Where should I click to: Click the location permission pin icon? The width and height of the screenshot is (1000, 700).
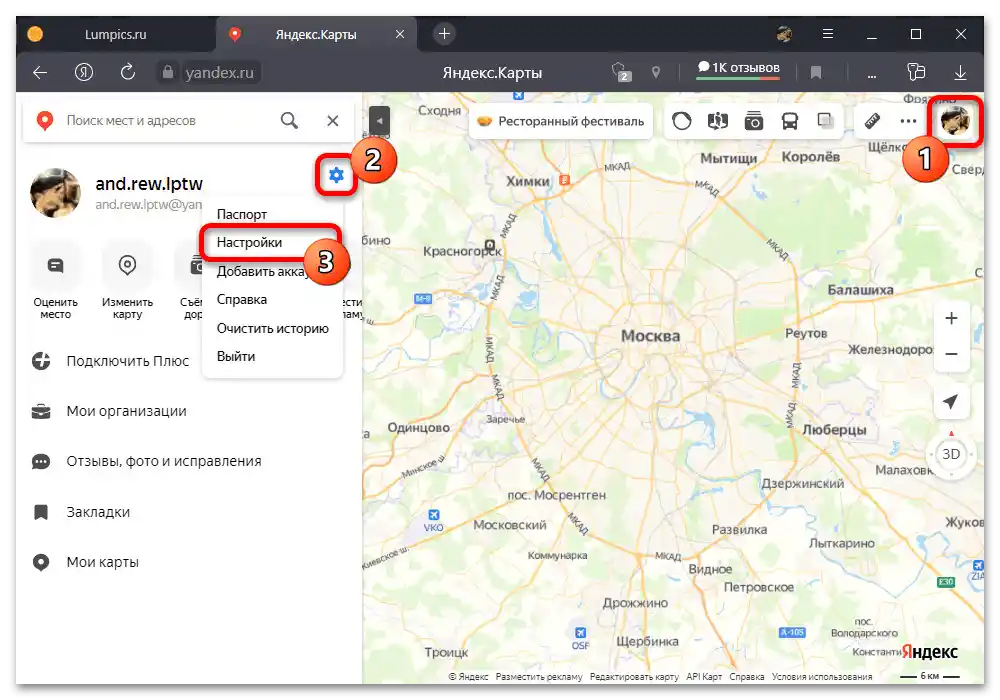click(x=656, y=72)
